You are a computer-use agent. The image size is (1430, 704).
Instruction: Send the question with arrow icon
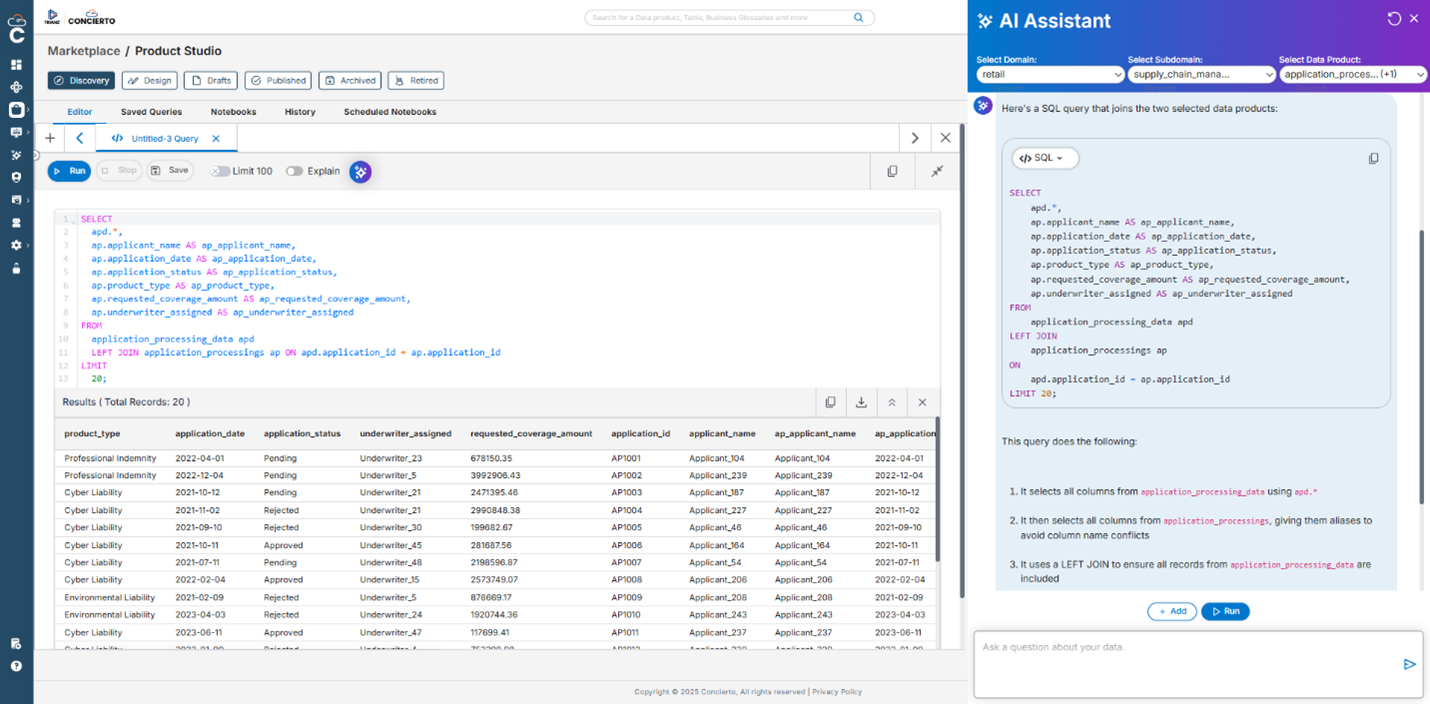[1409, 664]
